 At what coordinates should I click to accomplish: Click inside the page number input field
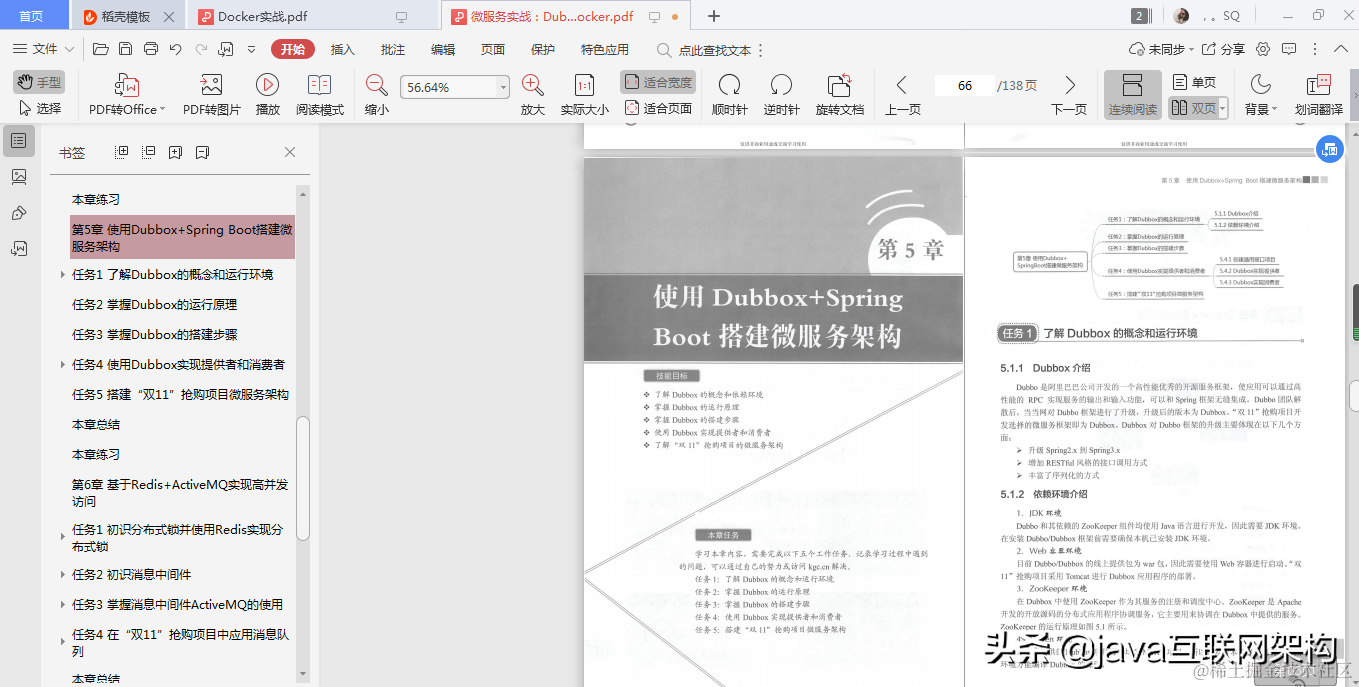(963, 85)
